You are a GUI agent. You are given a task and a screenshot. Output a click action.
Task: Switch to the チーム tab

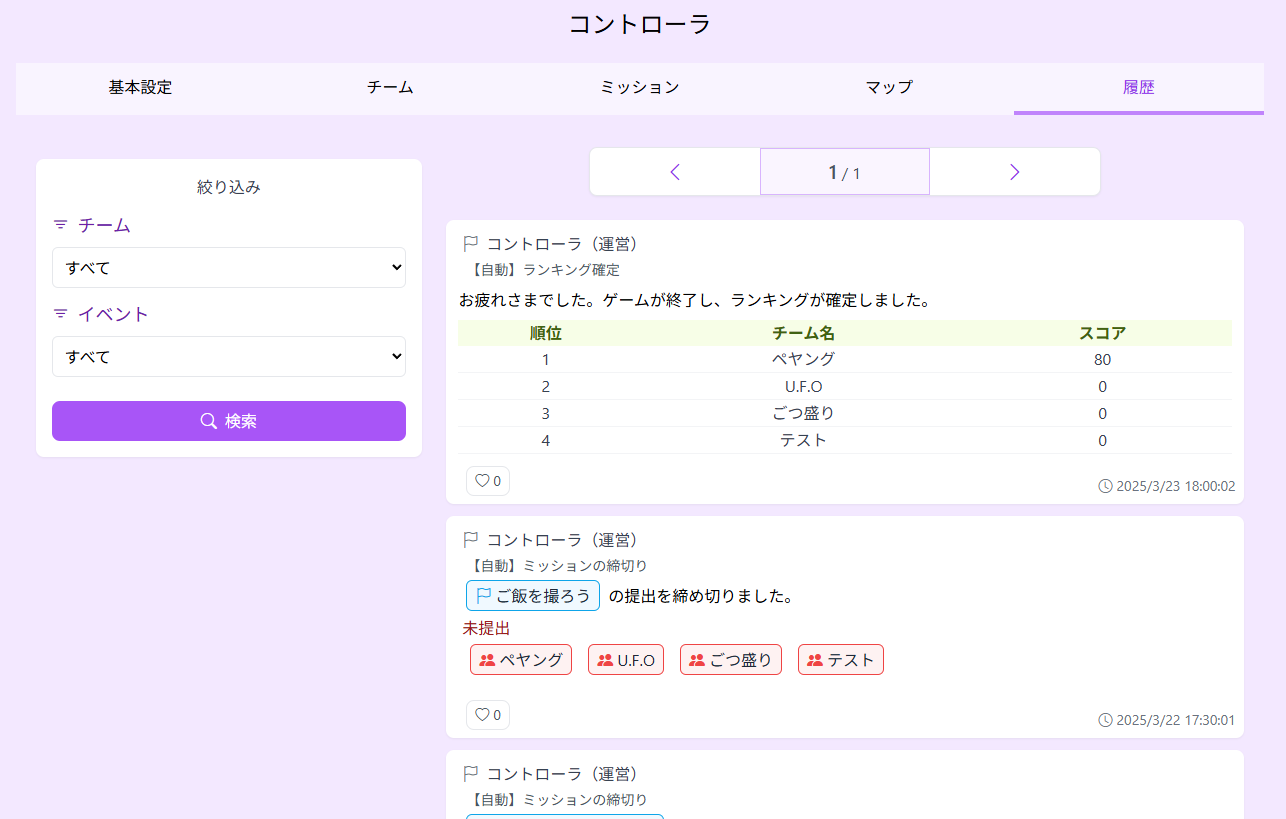pos(390,88)
